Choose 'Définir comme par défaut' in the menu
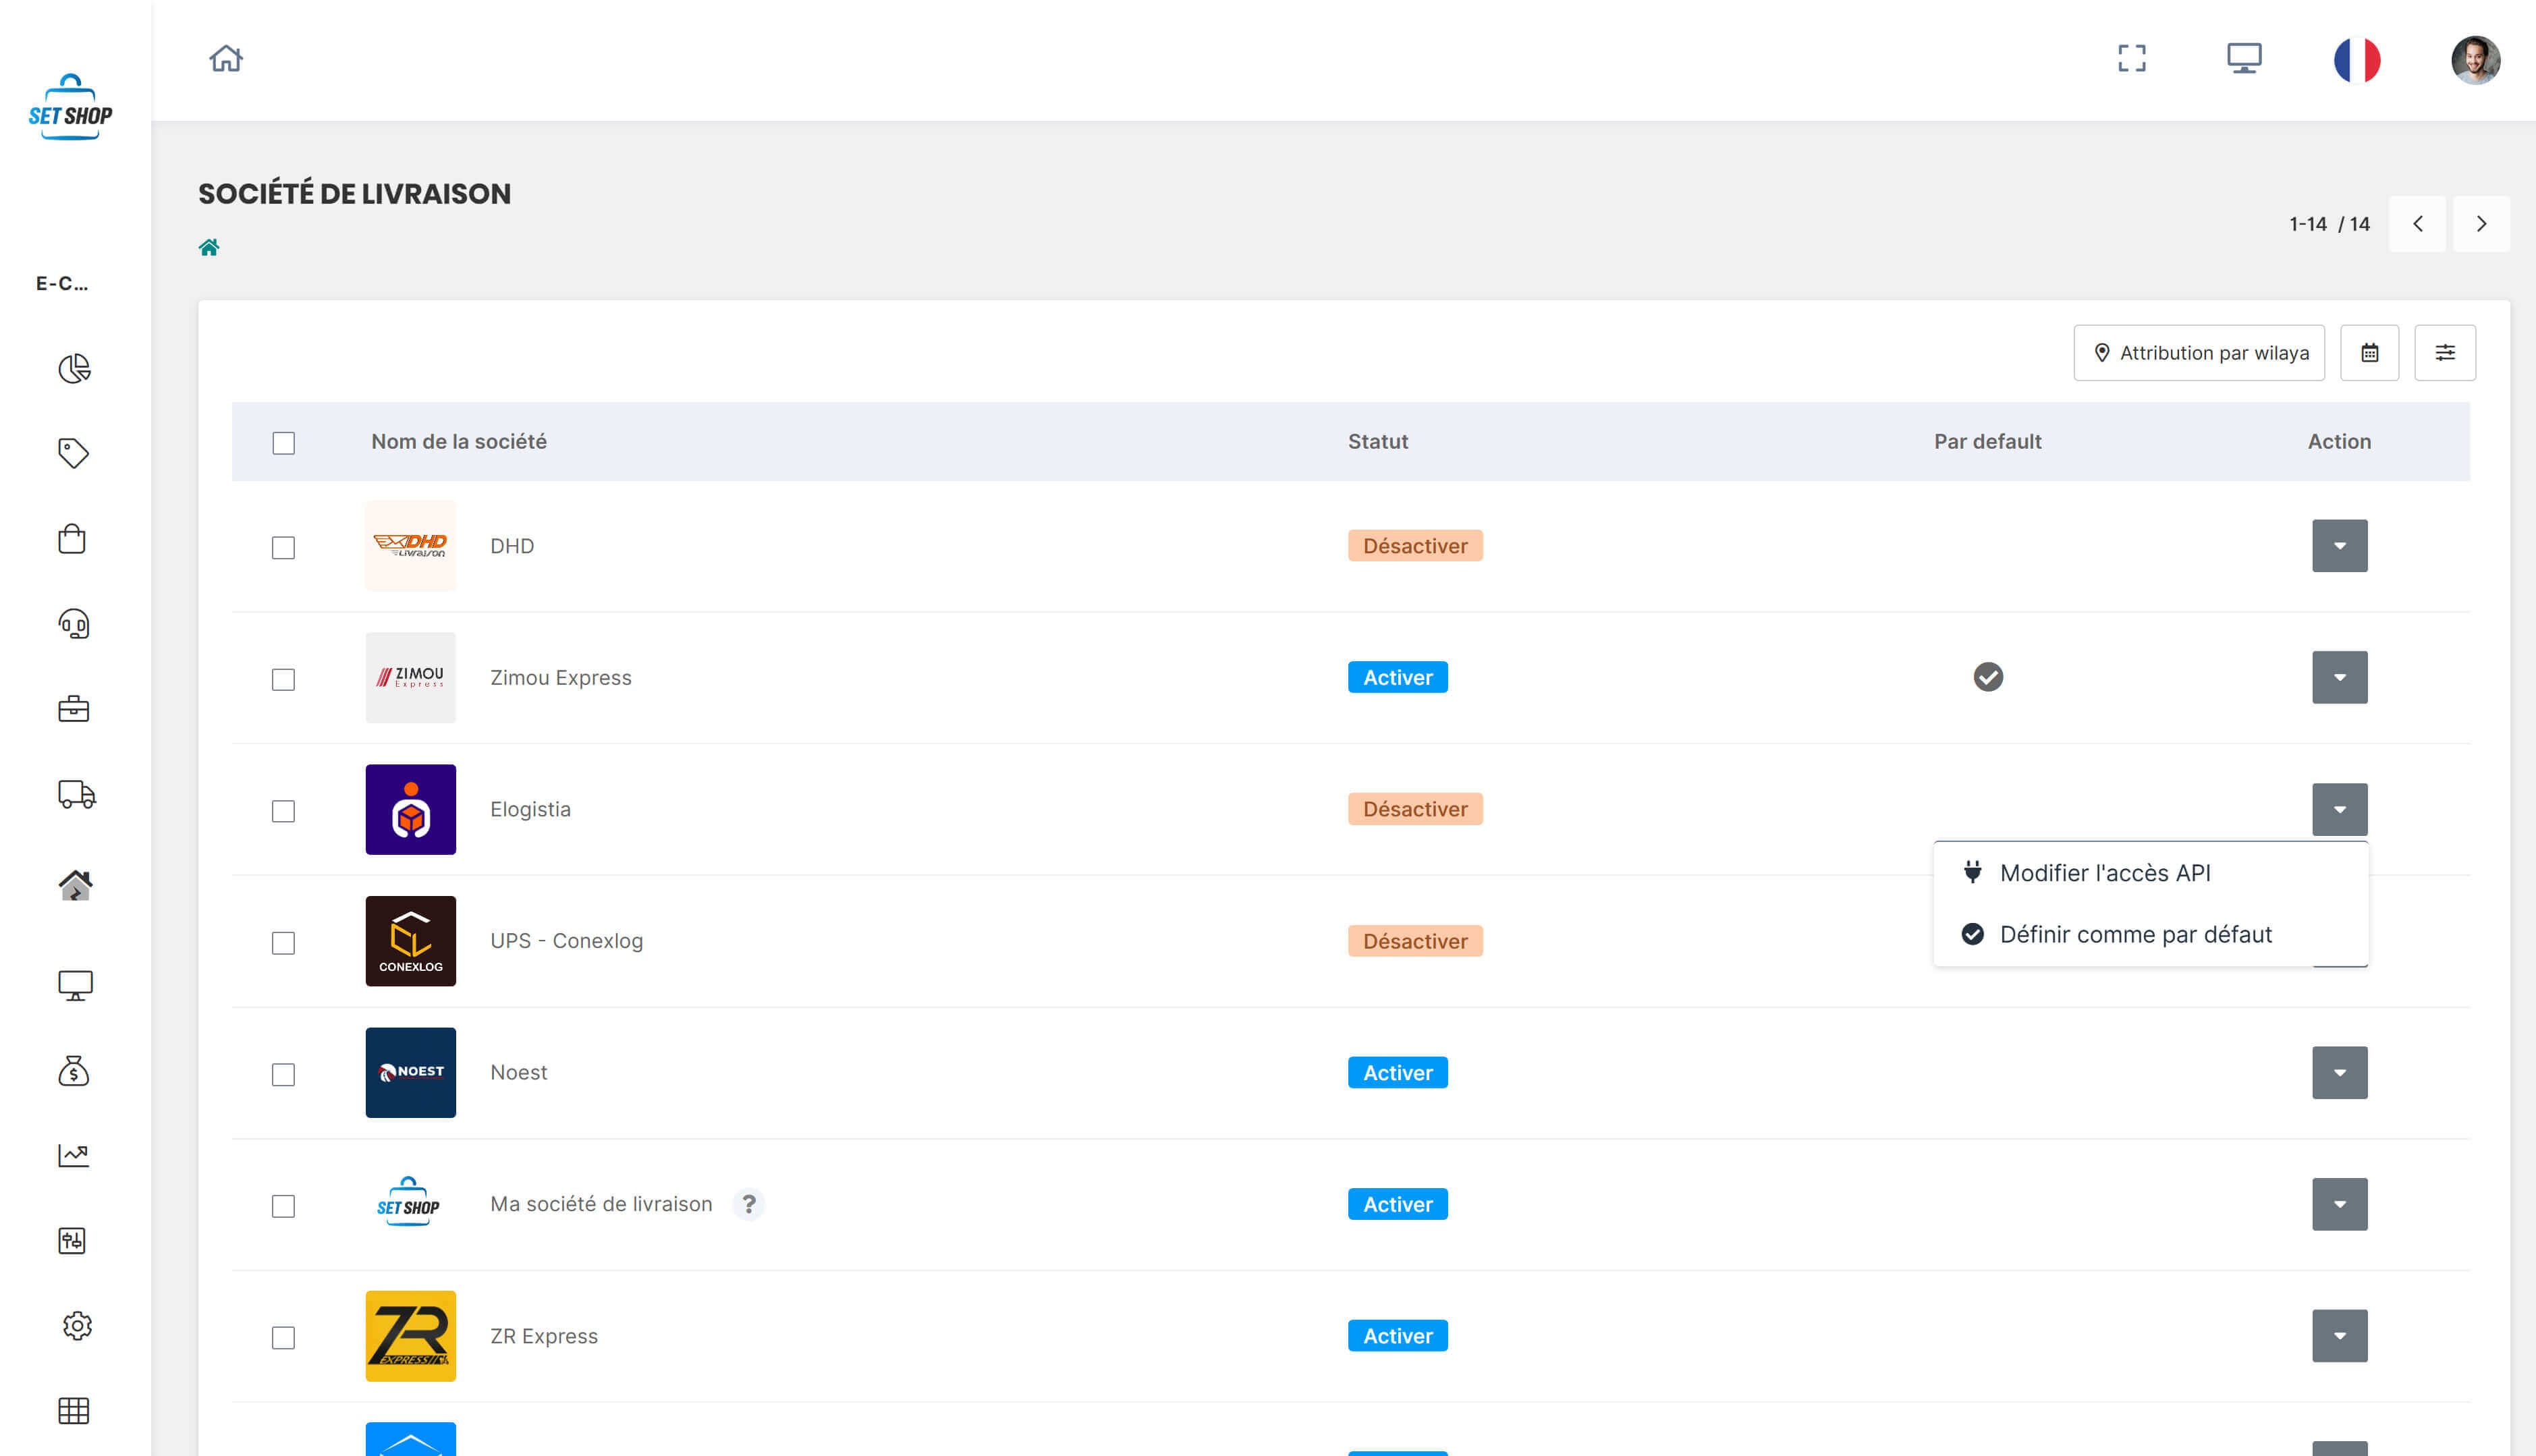Image resolution: width=2536 pixels, height=1456 pixels. click(2135, 934)
